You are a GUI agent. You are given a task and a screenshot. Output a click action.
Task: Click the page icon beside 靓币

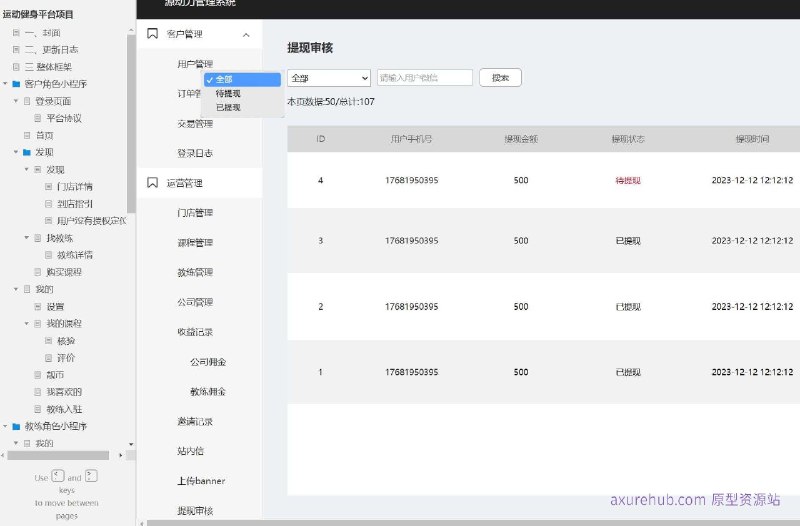pyautogui.click(x=38, y=374)
